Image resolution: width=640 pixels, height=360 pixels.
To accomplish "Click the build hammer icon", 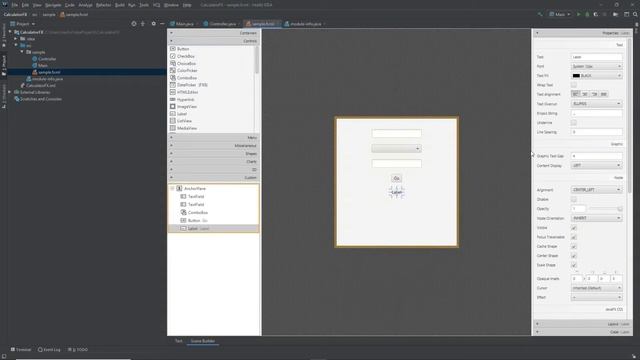I will tap(540, 14).
